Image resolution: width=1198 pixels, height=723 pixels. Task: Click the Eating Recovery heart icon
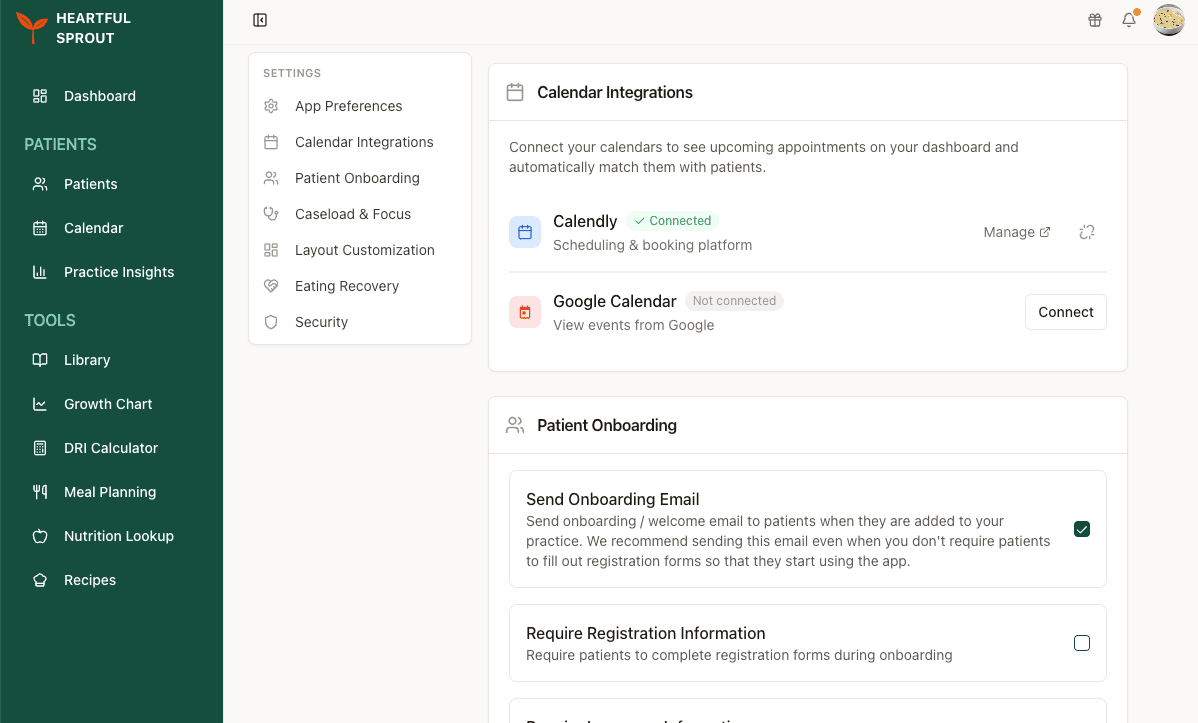[x=270, y=286]
